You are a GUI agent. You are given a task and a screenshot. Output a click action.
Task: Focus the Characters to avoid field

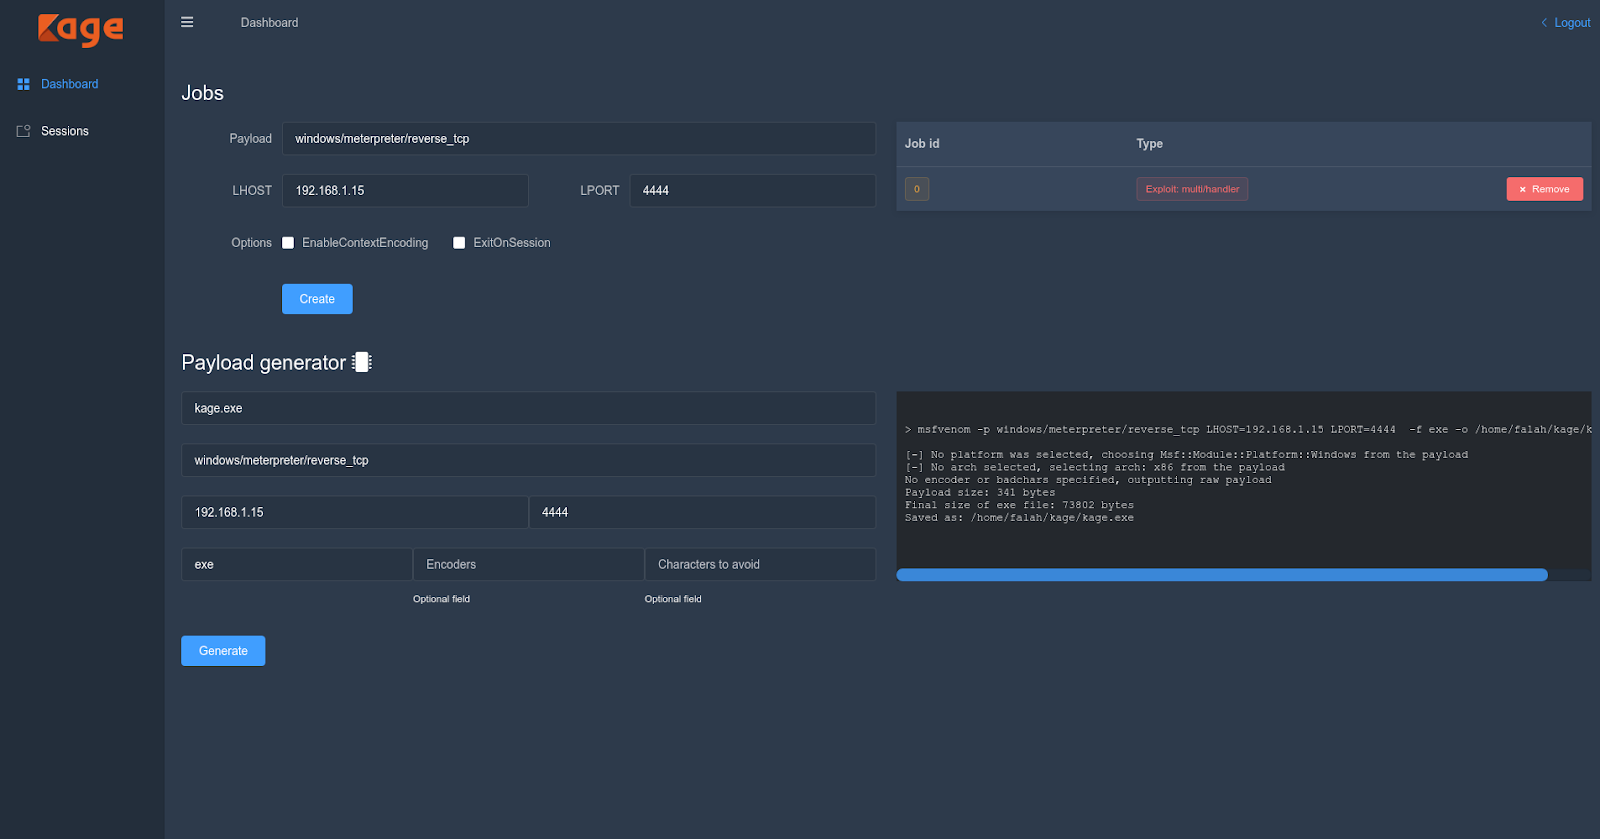[760, 564]
